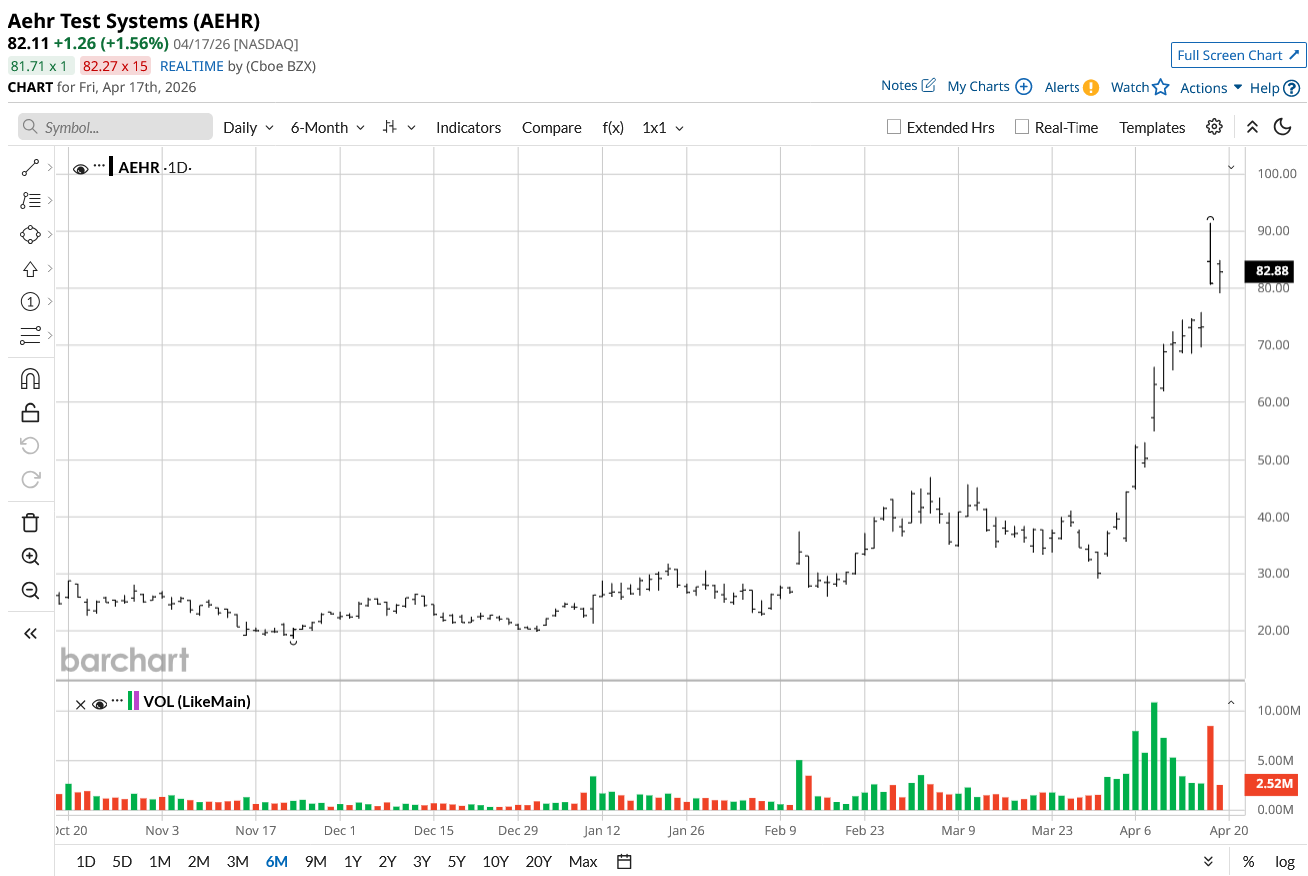This screenshot has height=876, width=1308.
Task: Switch to dark mode with the moon icon
Action: (1283, 127)
